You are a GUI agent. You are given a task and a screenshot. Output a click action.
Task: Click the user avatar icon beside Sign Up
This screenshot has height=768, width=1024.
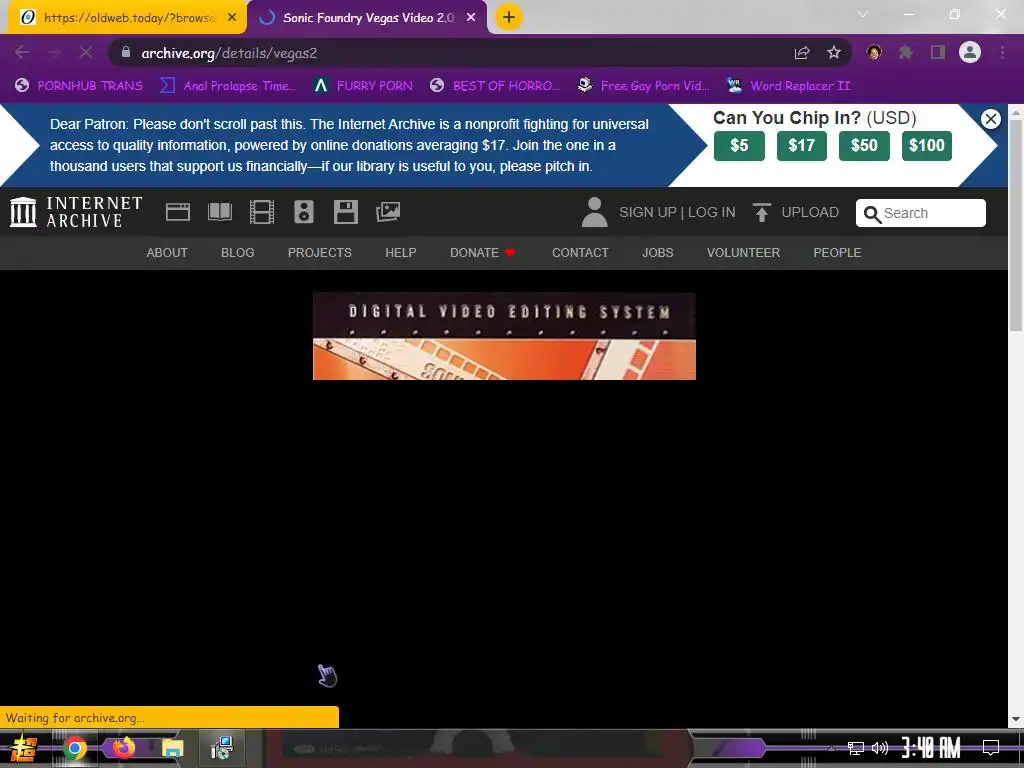[x=594, y=212]
